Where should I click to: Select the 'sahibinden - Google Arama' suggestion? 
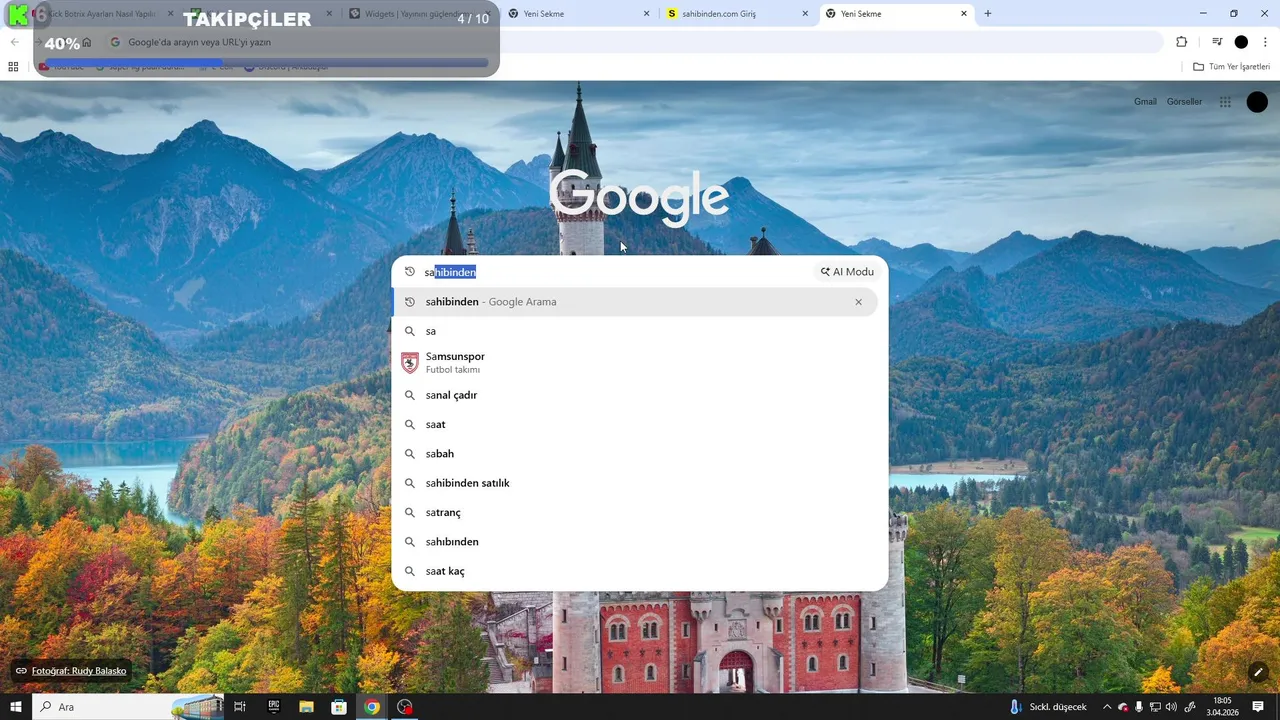click(x=635, y=302)
